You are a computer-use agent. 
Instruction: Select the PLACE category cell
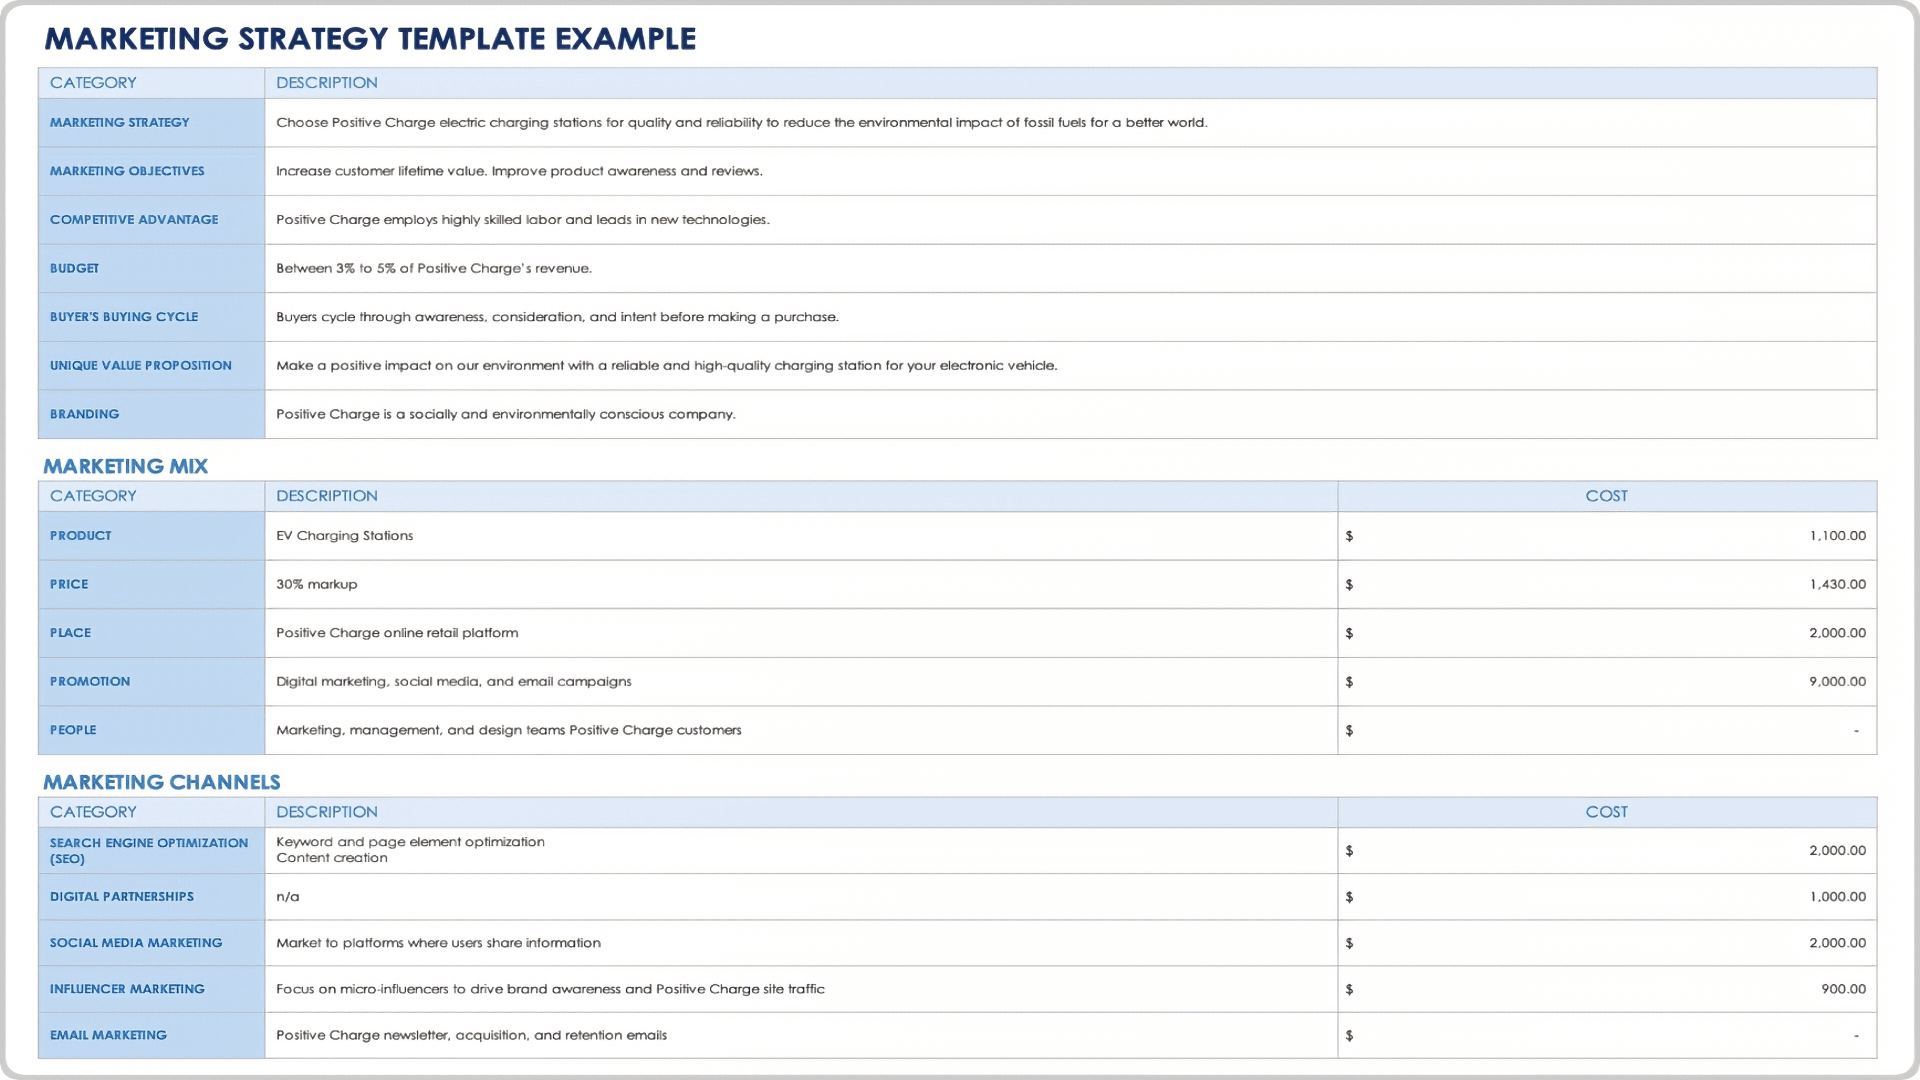(151, 633)
